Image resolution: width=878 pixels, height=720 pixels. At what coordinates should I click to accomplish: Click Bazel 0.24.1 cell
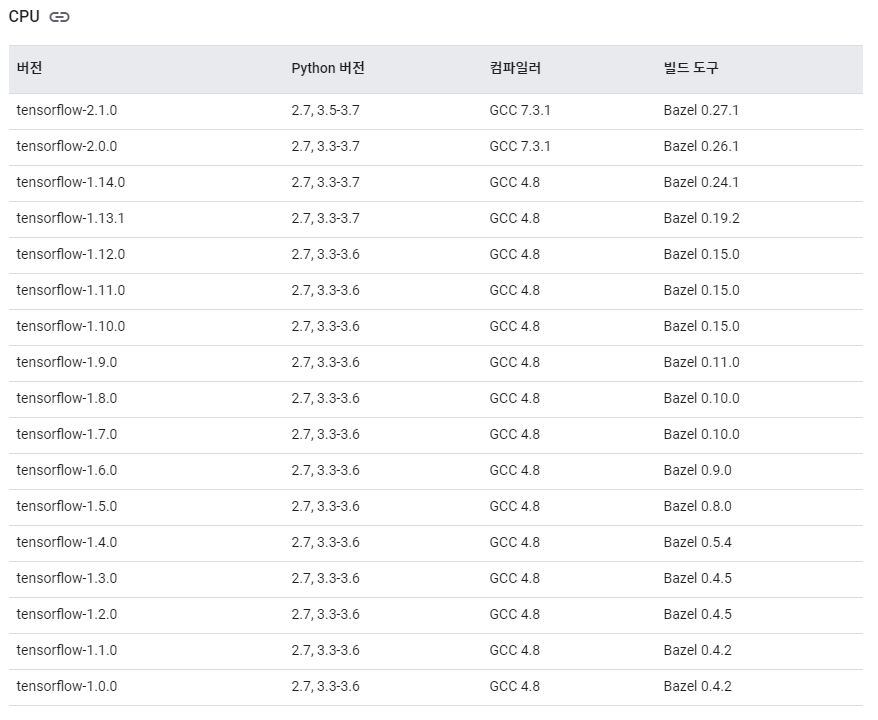(701, 183)
